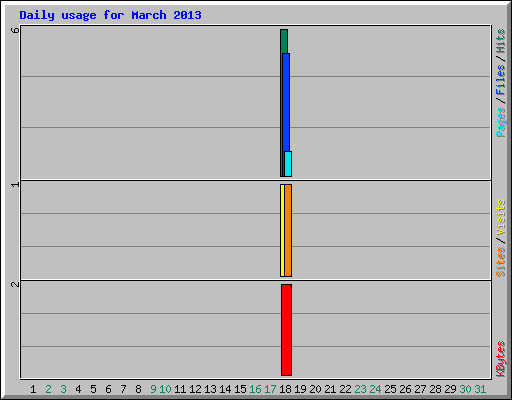Select the green Hits bar for day 18
Viewport: 512px width, 400px height.
(284, 41)
